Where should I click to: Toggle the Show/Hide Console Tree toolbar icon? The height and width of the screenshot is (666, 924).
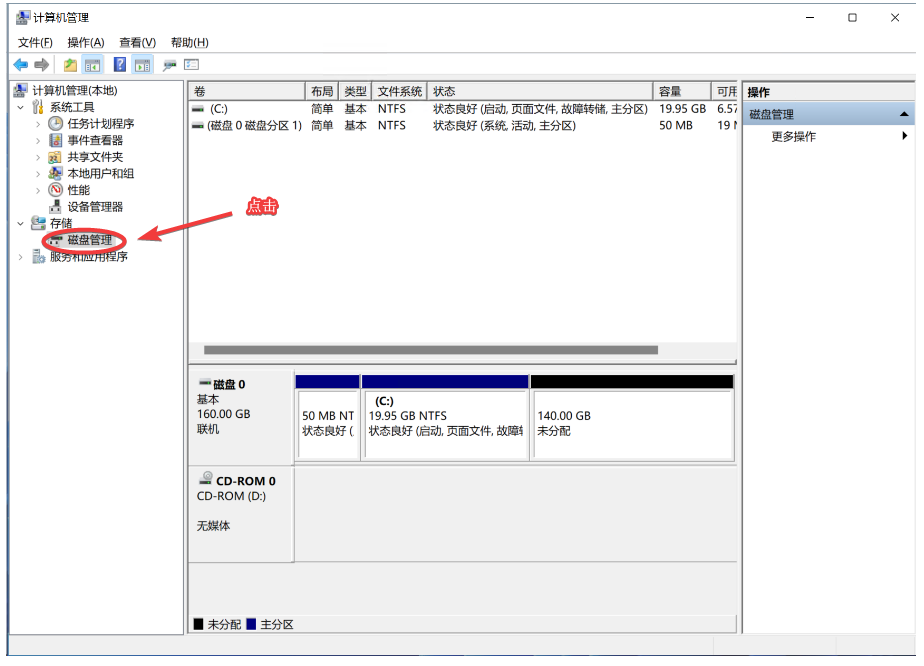click(93, 65)
